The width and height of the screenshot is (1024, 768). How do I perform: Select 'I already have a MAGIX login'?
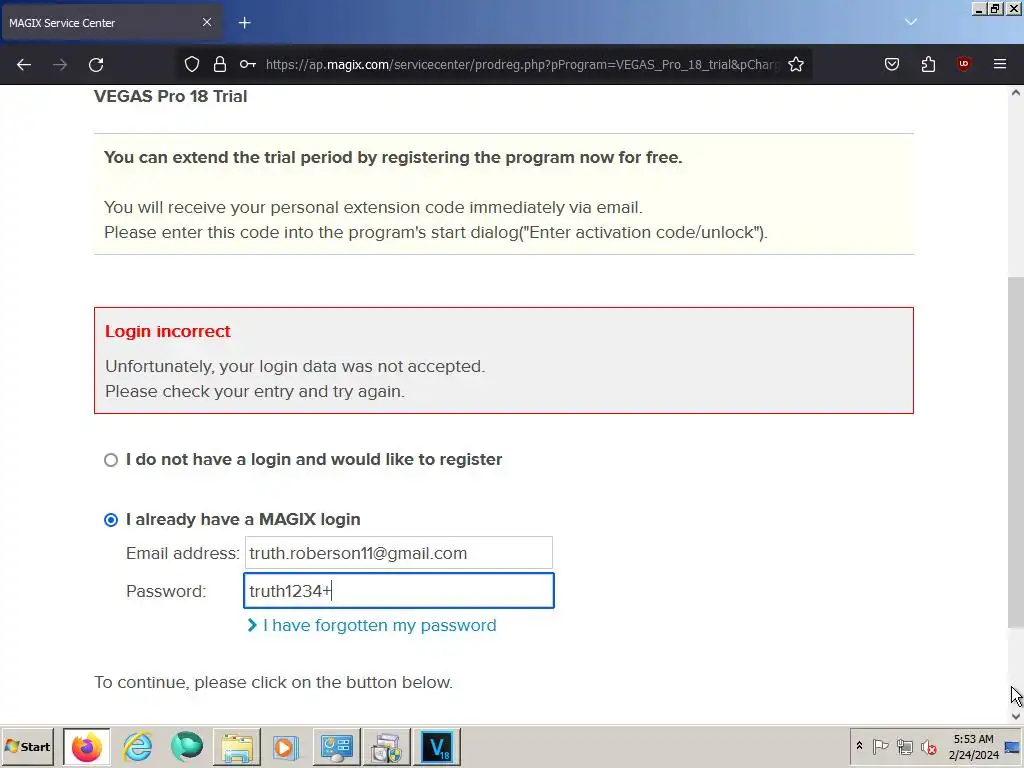point(111,520)
